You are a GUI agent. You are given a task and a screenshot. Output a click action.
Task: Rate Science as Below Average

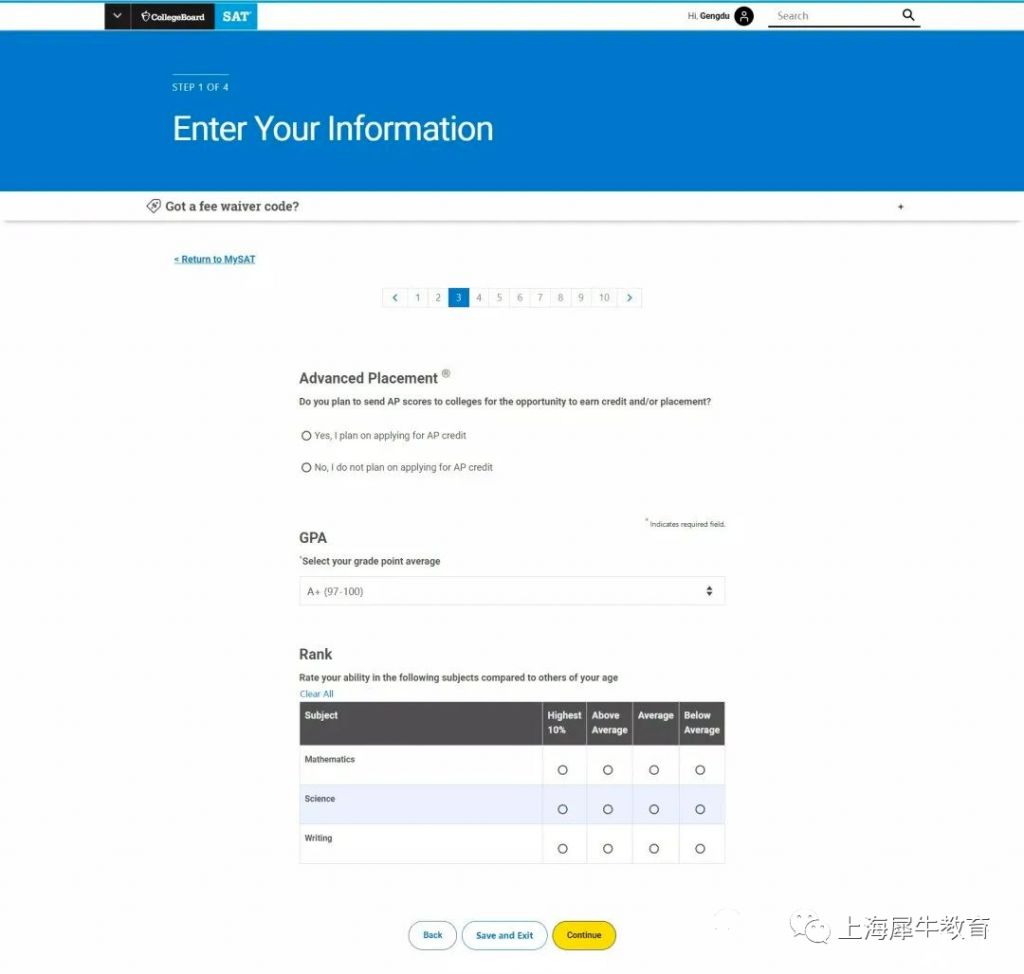coord(701,808)
